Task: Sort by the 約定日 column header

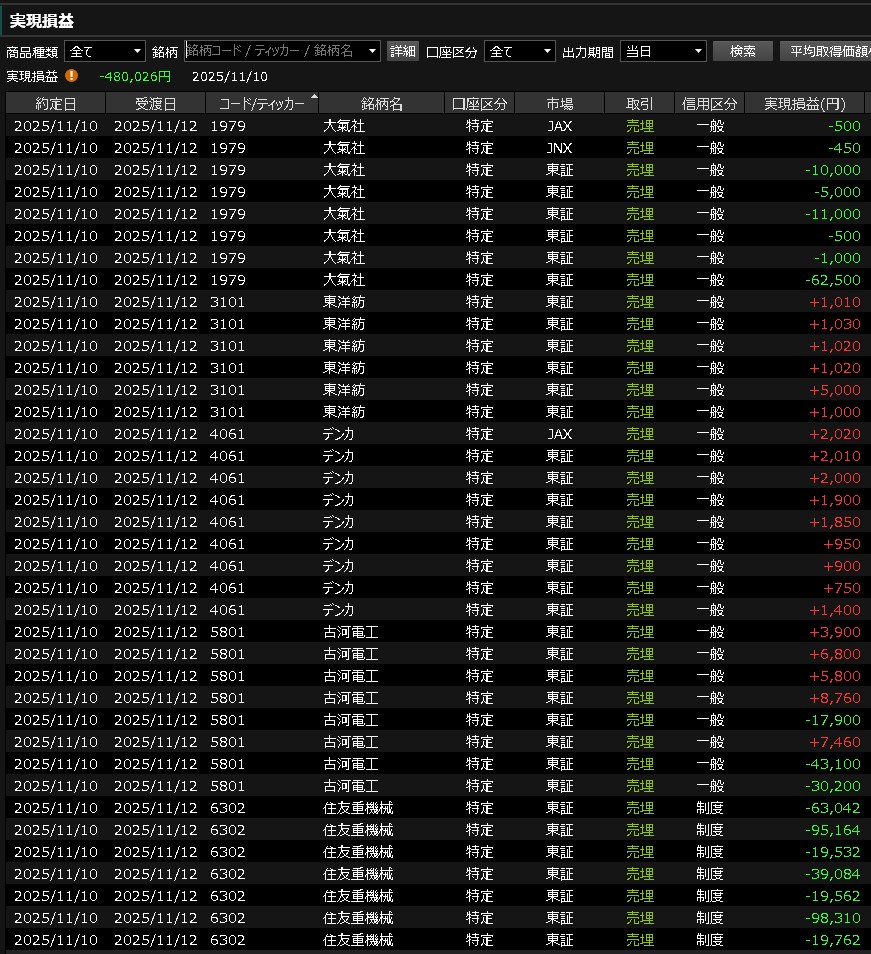Action: pyautogui.click(x=55, y=103)
